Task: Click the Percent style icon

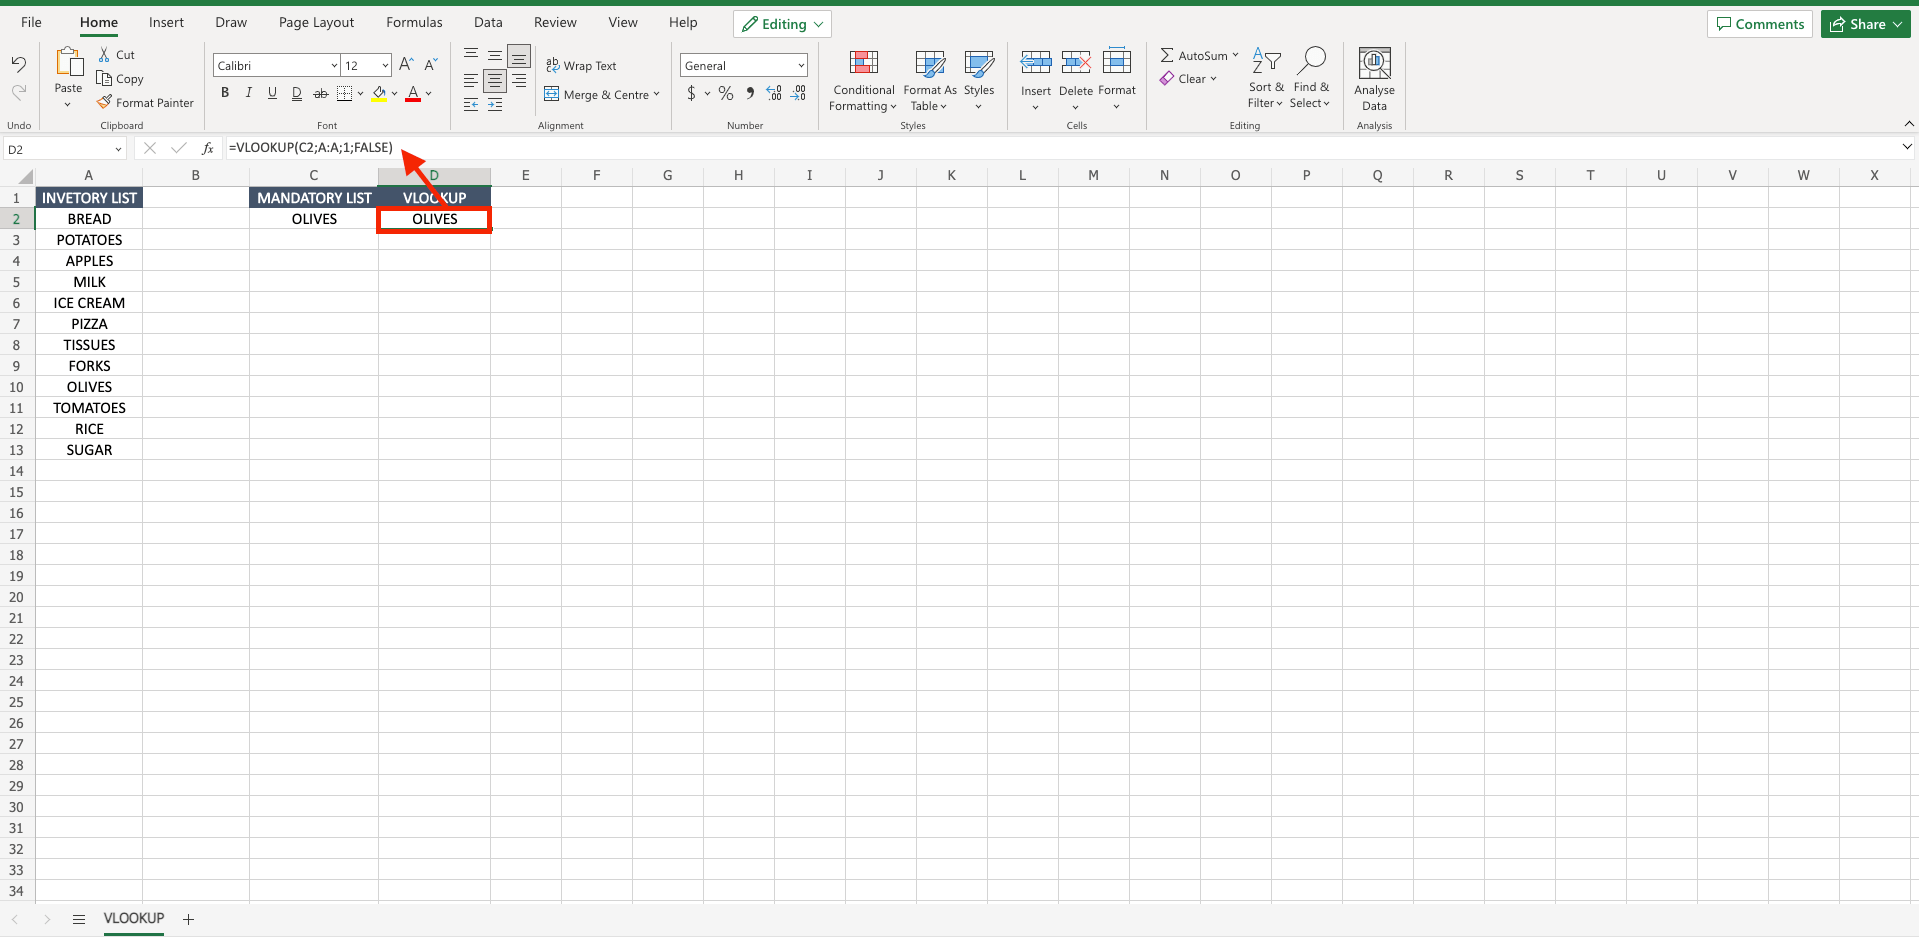Action: [725, 92]
